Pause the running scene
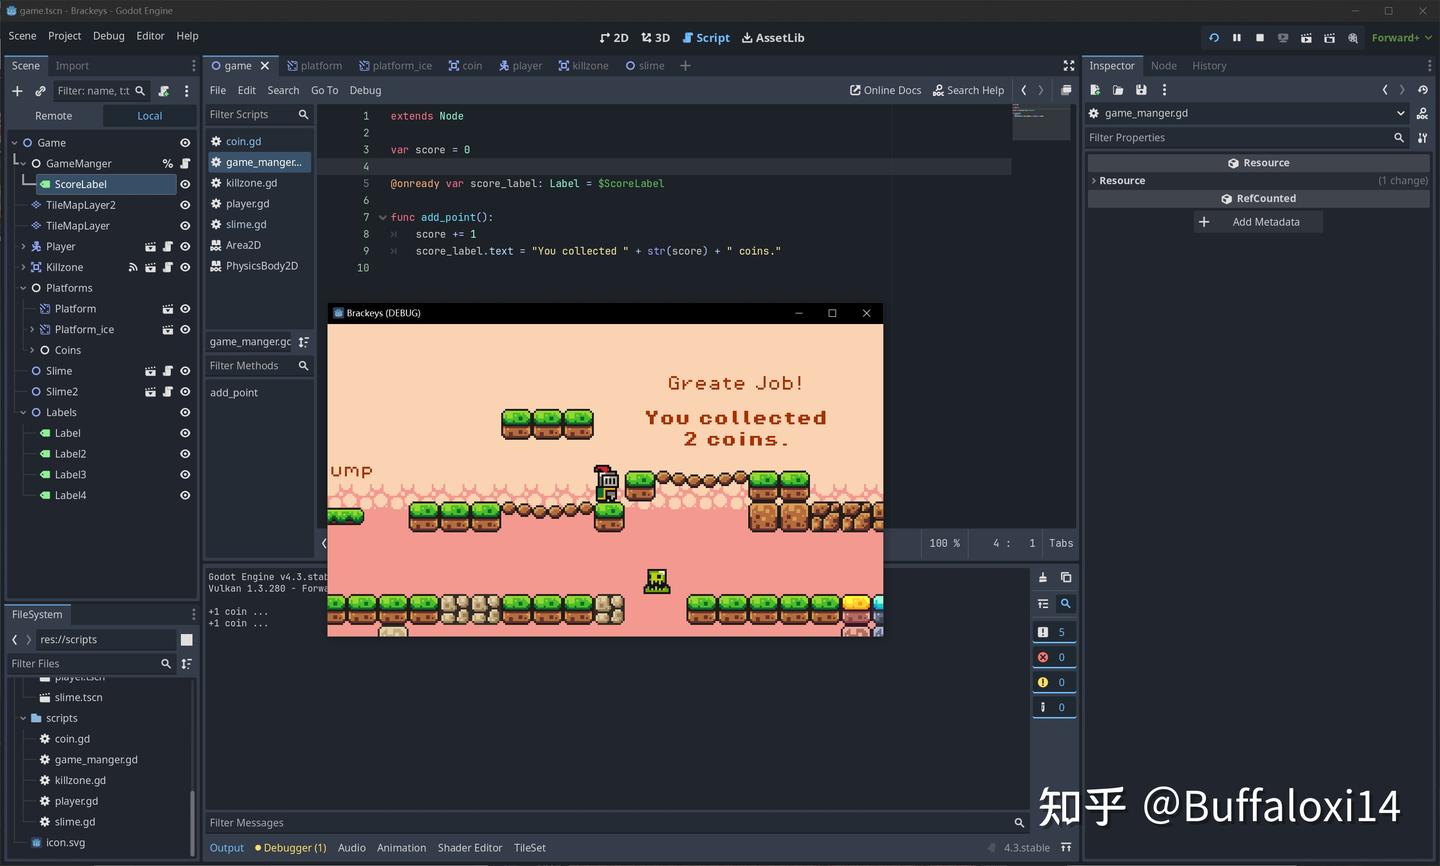 click(x=1237, y=37)
